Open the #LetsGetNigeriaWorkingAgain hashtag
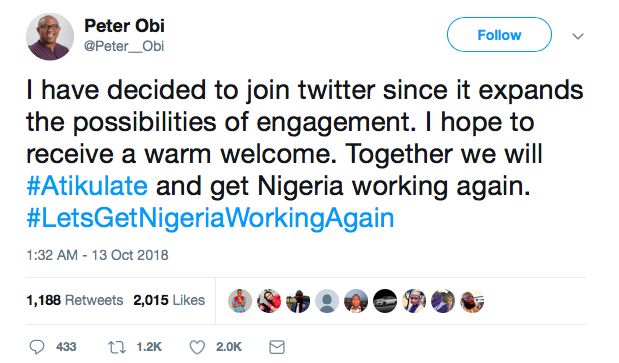Image resolution: width=619 pixels, height=363 pixels. click(210, 218)
